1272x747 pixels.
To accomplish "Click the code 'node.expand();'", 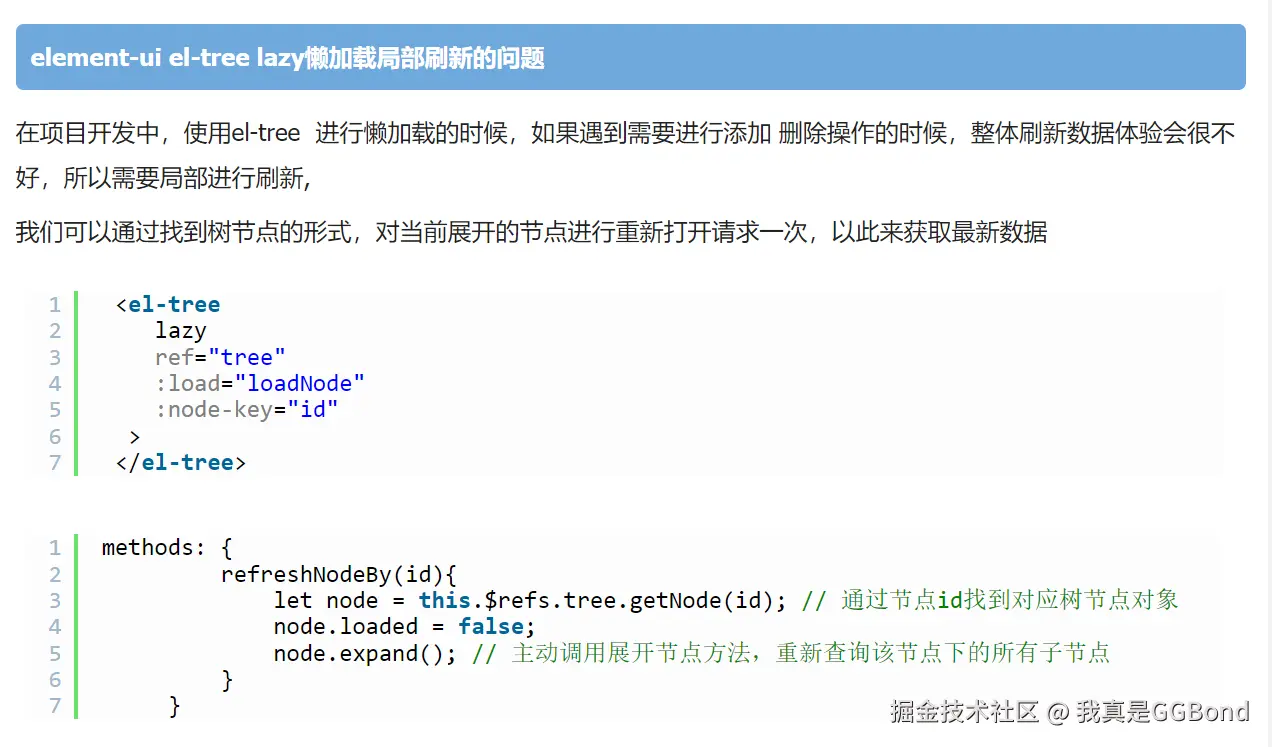I will [365, 653].
